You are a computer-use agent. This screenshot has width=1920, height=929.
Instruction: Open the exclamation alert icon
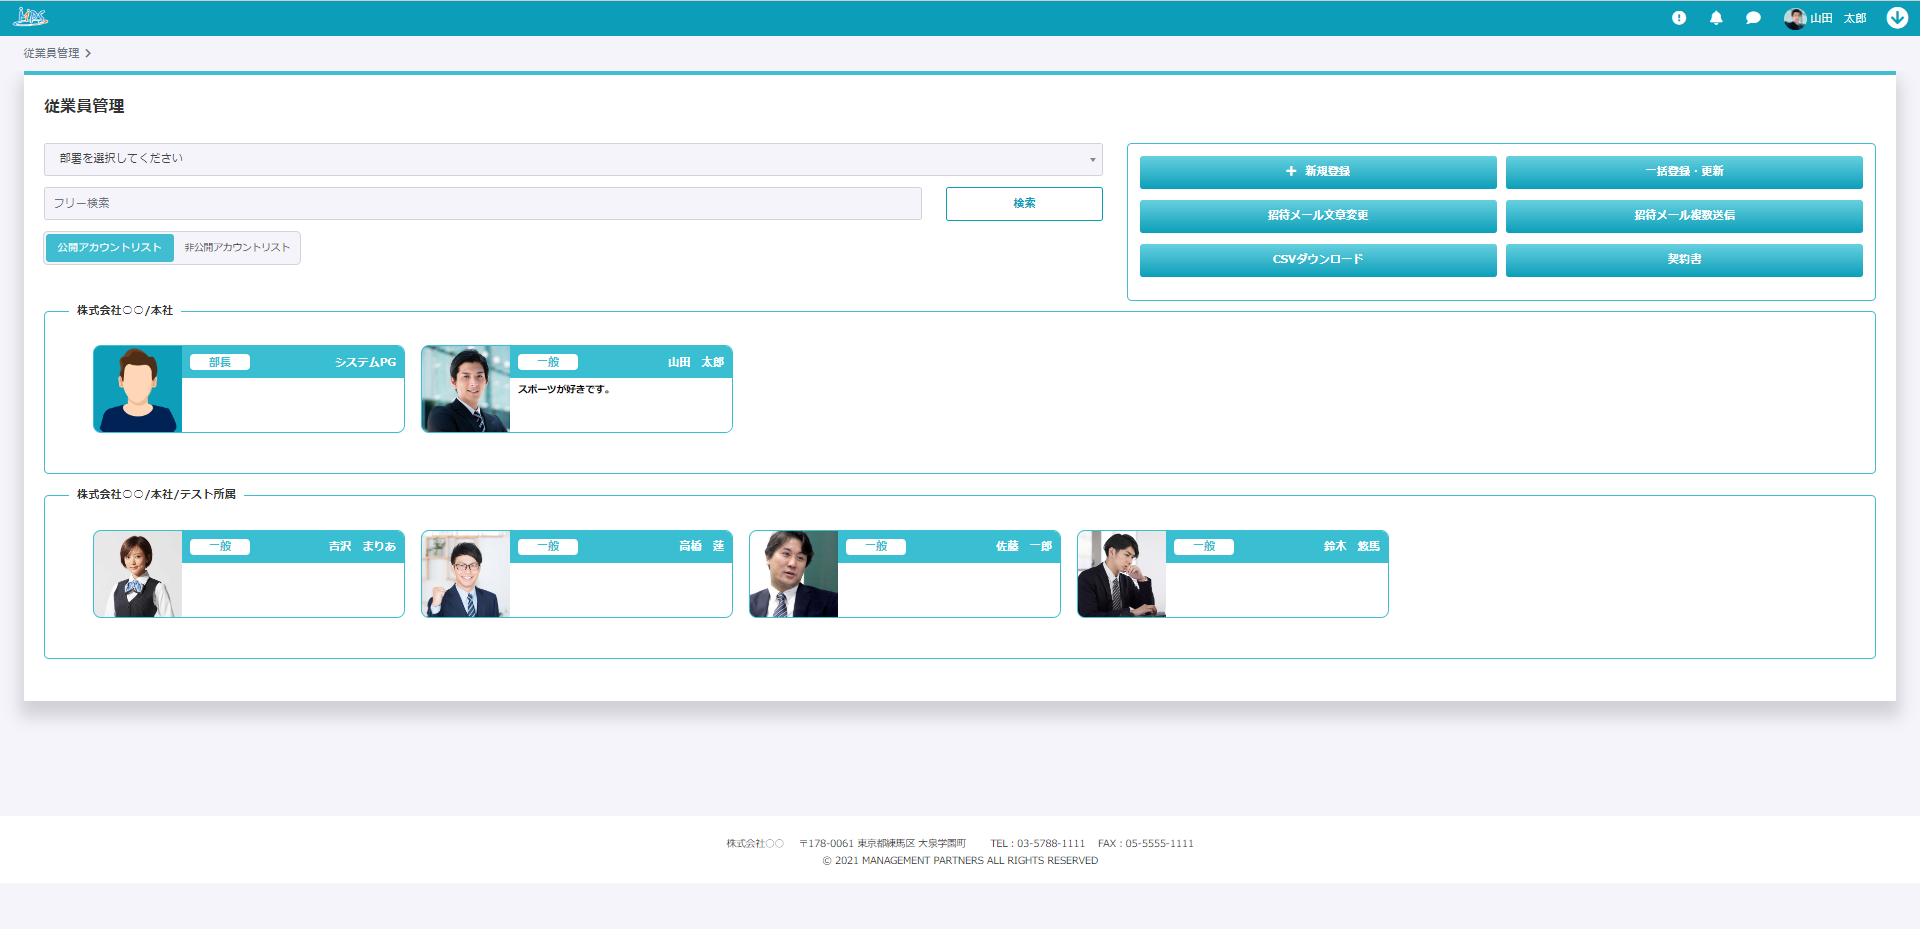(1679, 18)
